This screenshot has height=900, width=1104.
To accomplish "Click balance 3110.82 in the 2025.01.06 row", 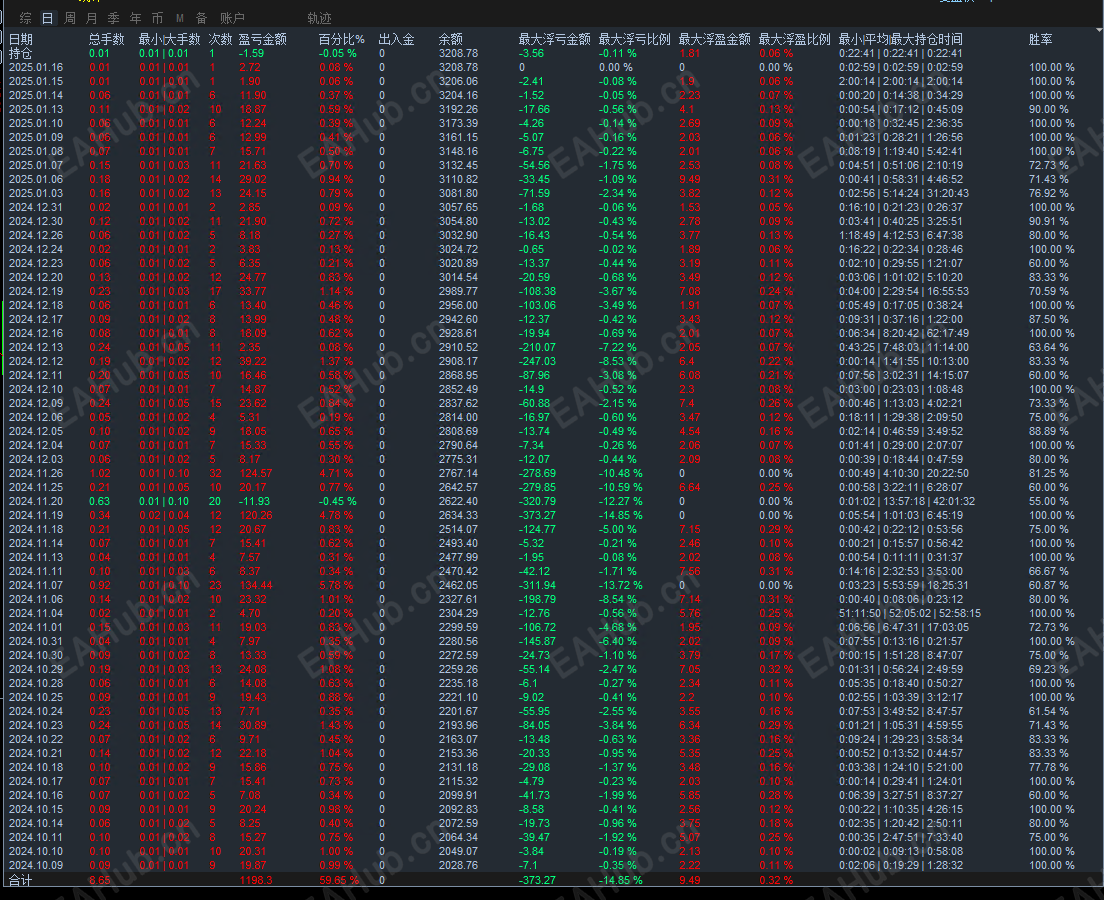I will [x=458, y=180].
